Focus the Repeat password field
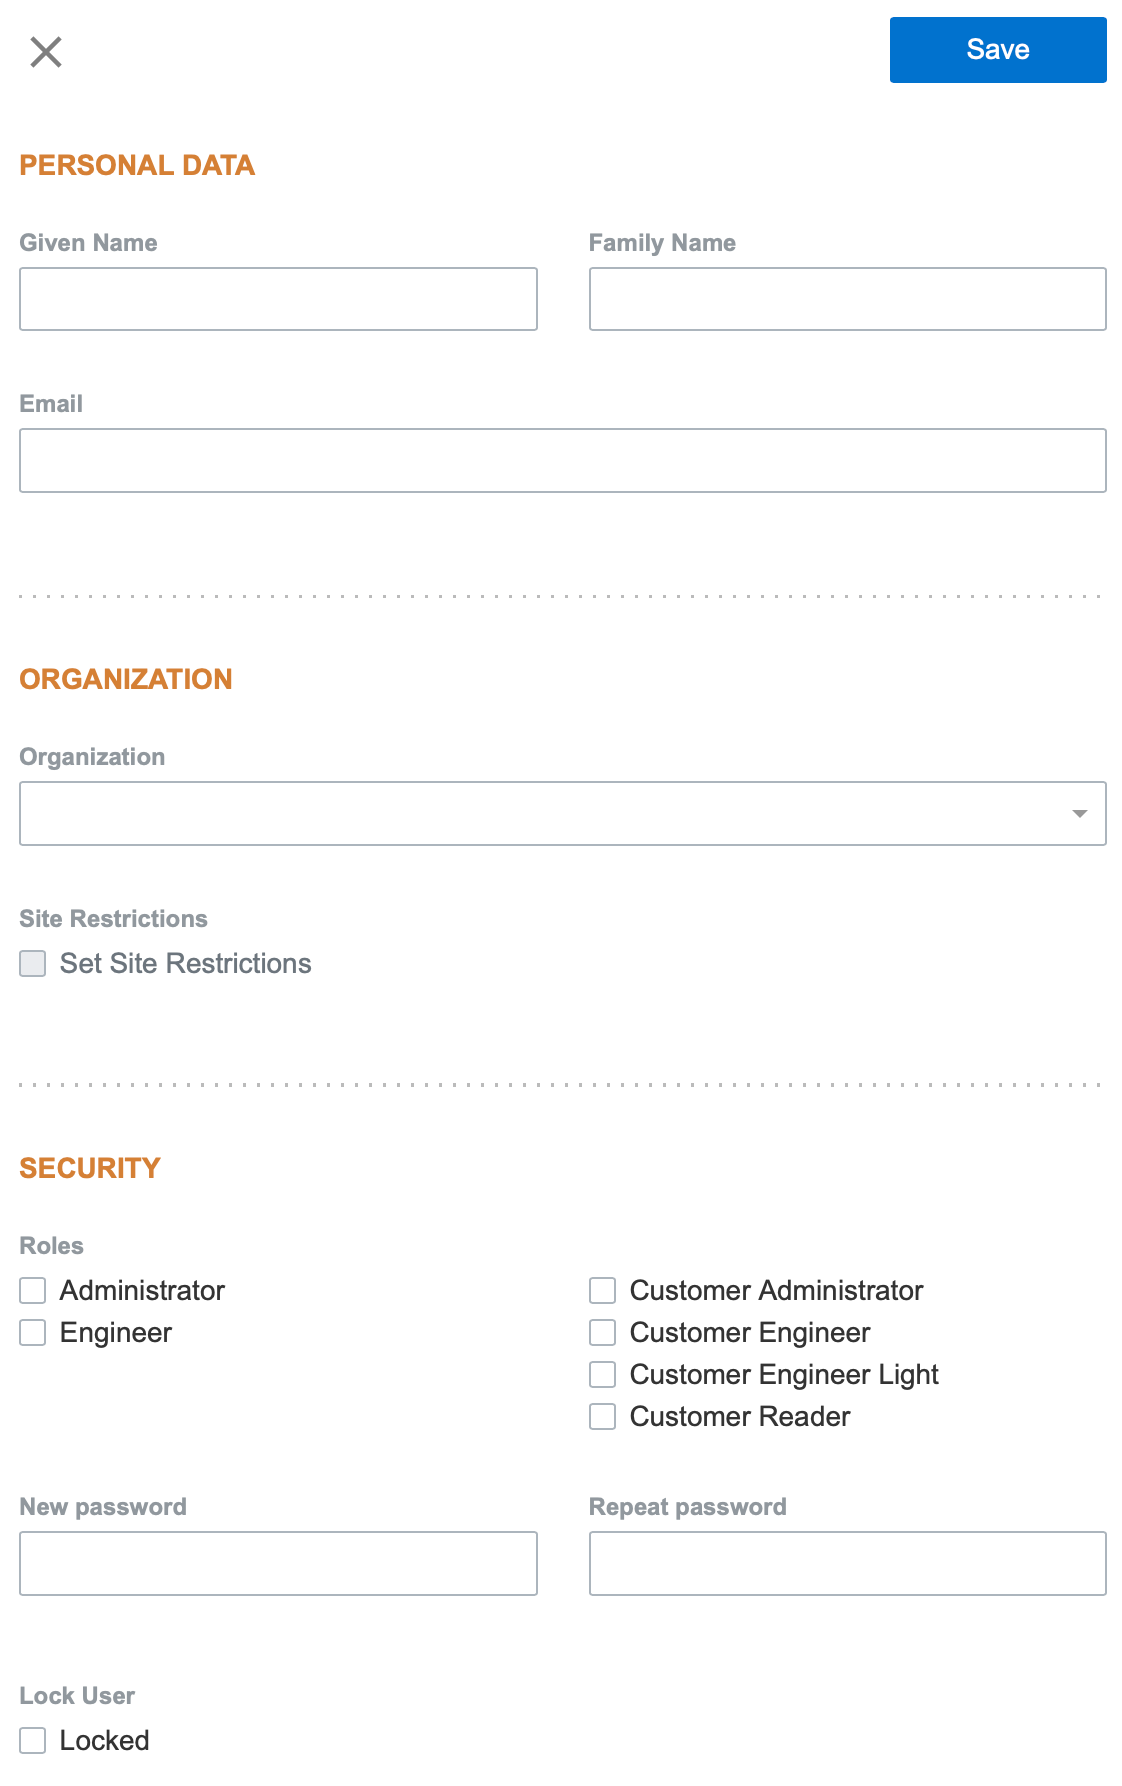Viewport: 1122px width, 1786px height. coord(847,1563)
